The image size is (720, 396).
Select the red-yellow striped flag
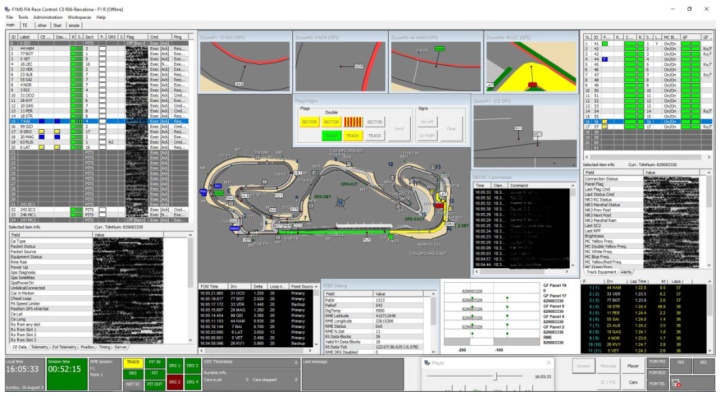tap(353, 122)
